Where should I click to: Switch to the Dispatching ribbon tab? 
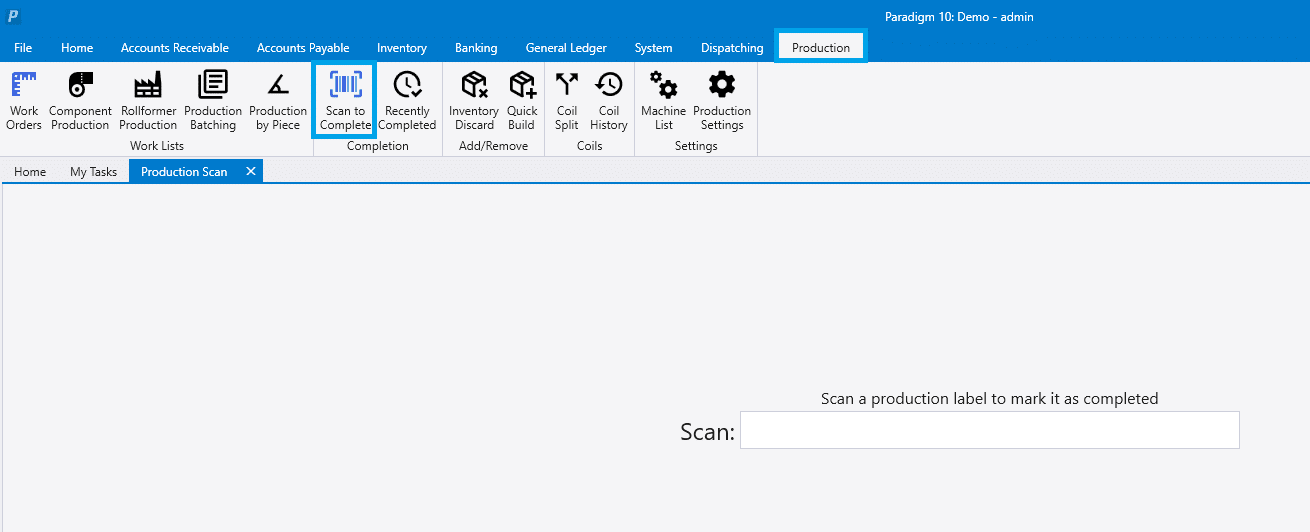(732, 48)
